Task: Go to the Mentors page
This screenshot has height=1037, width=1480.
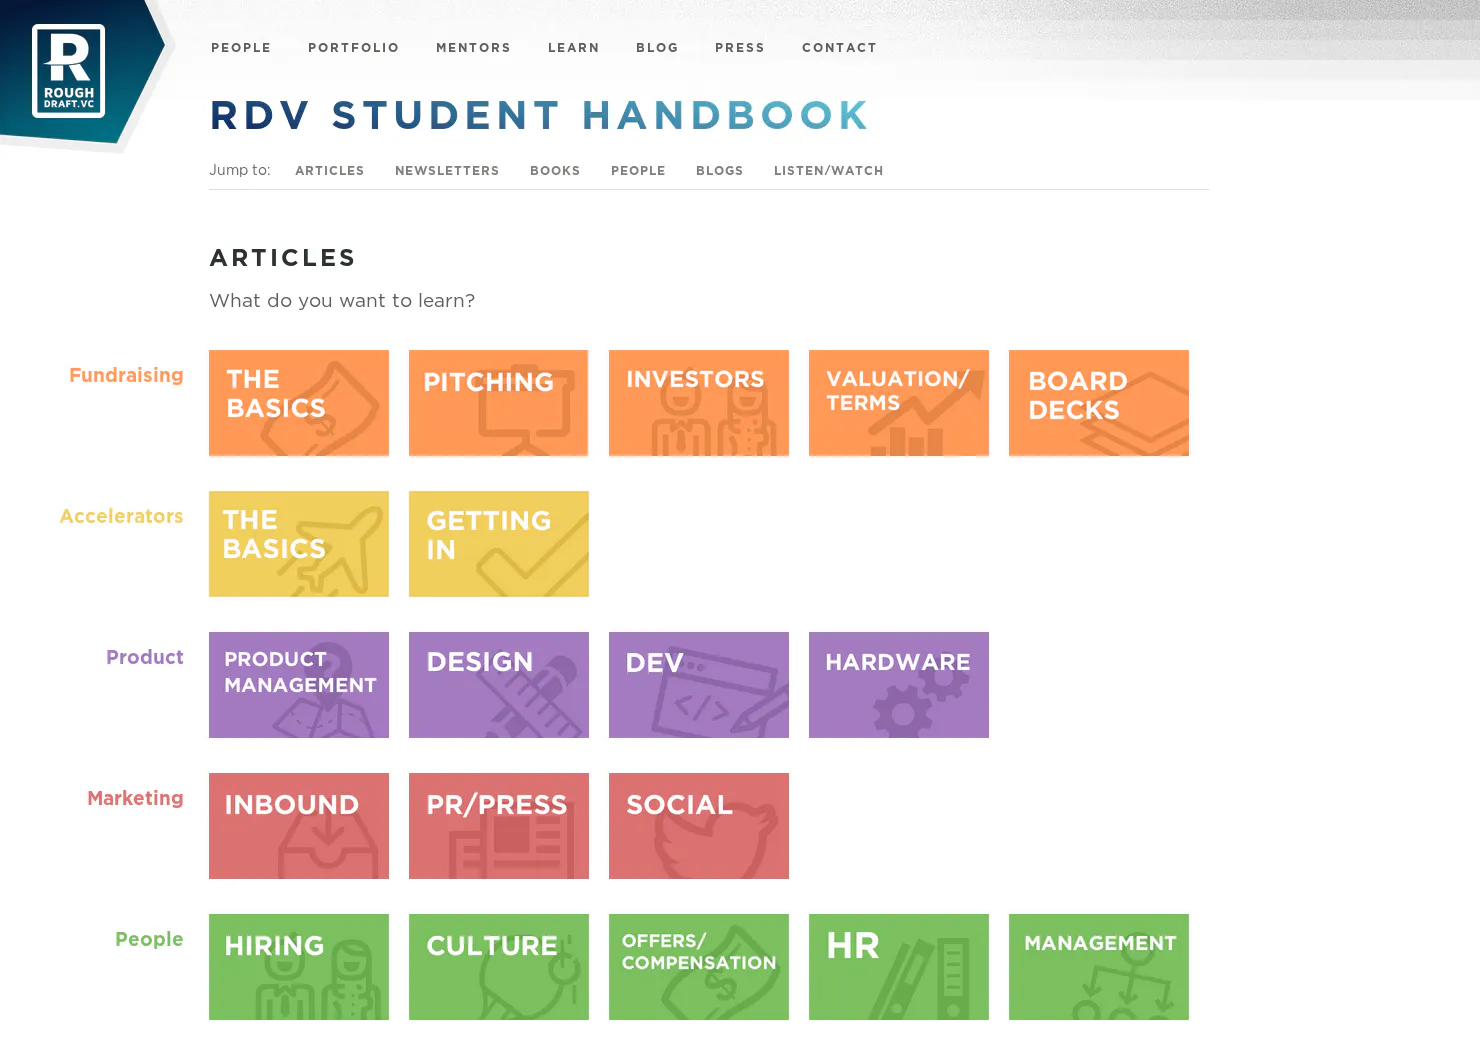Action: click(x=473, y=48)
